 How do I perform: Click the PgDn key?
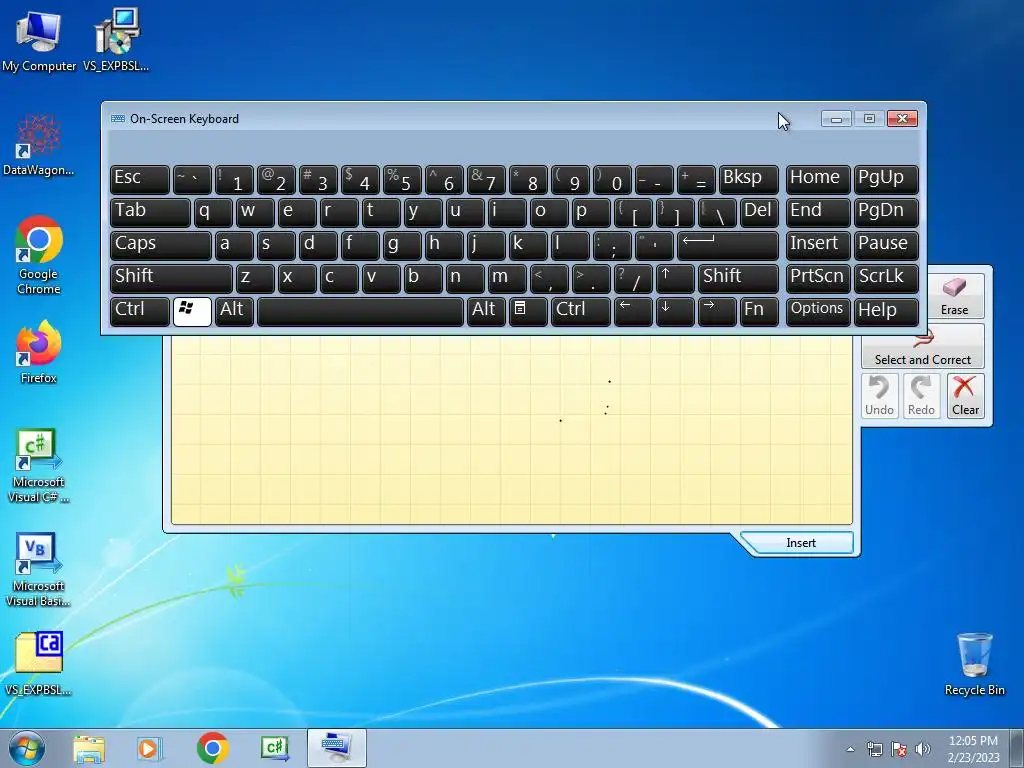[x=886, y=213]
